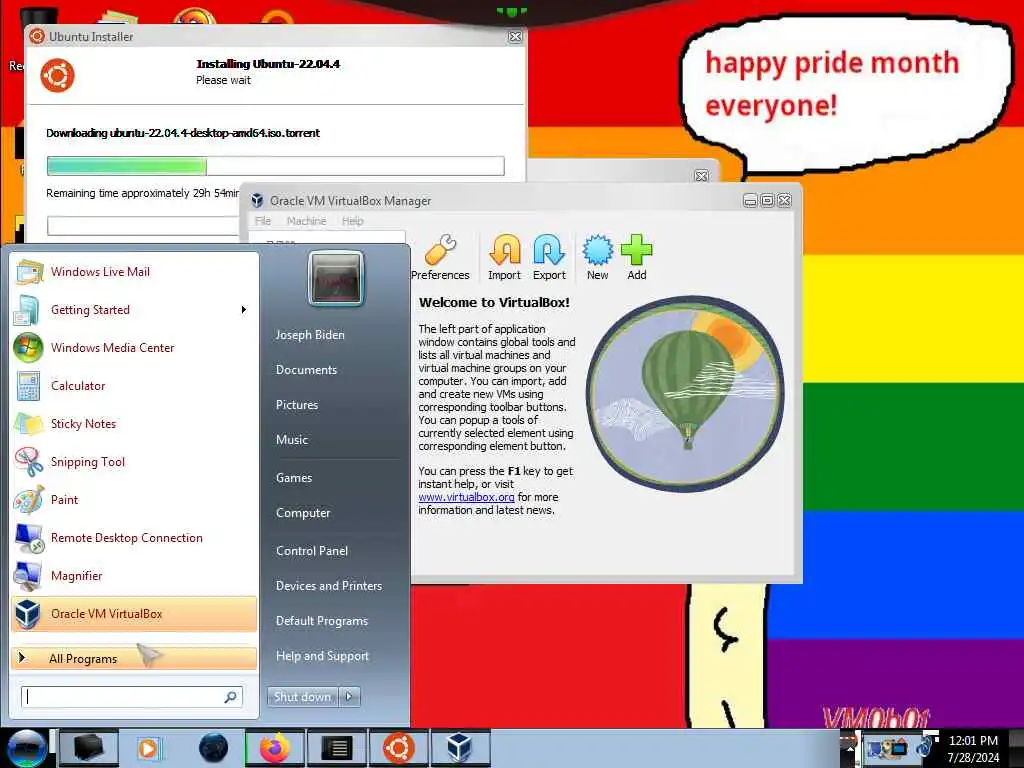
Task: Open Computer from Start menu
Action: point(303,513)
